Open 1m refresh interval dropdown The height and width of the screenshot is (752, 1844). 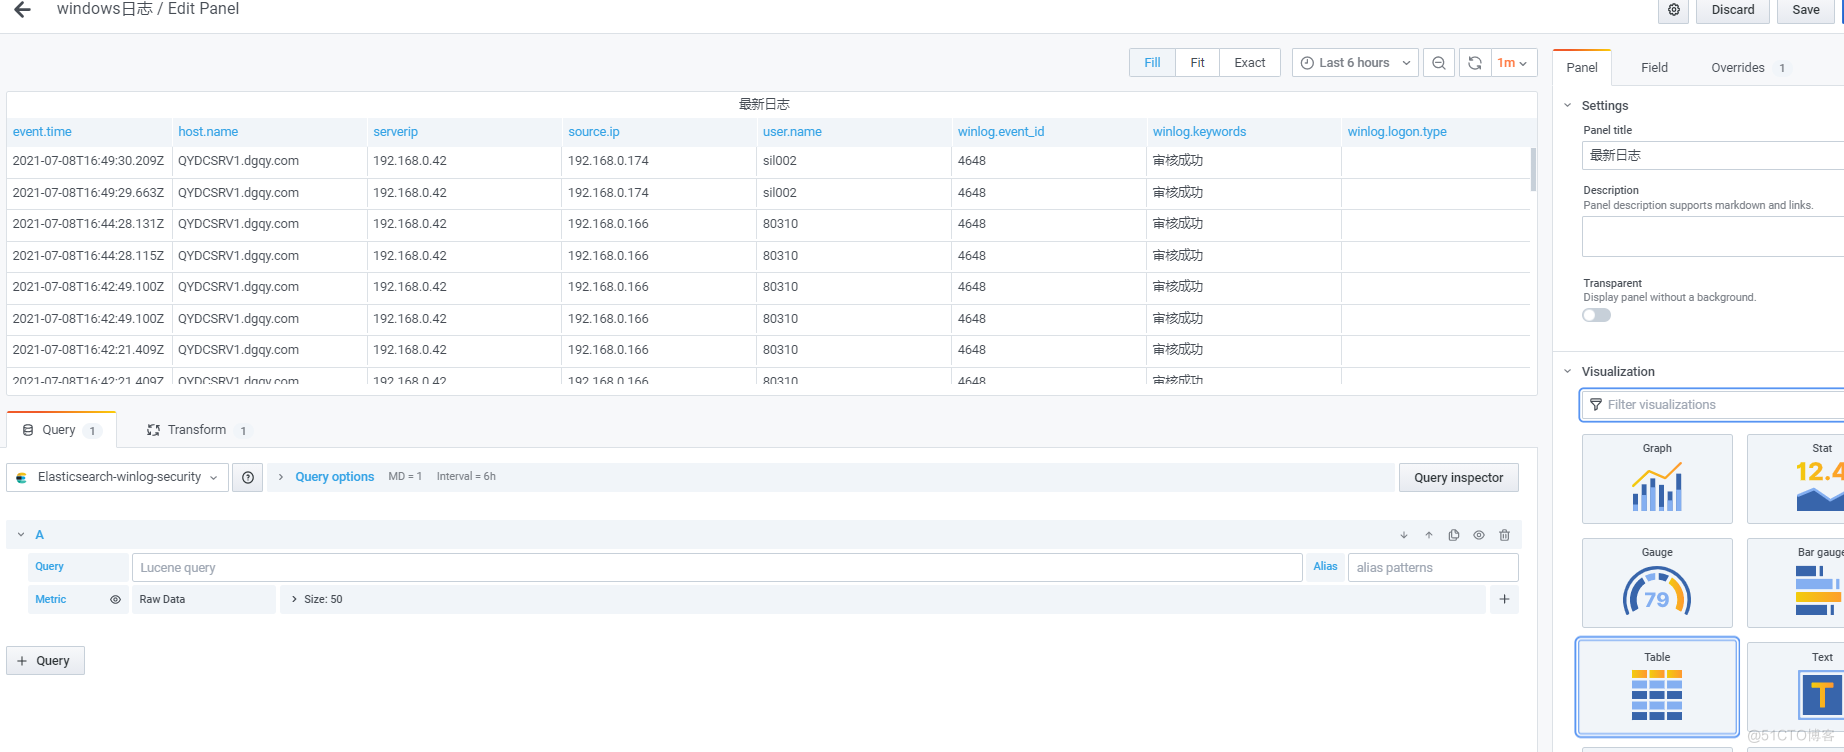click(1513, 63)
